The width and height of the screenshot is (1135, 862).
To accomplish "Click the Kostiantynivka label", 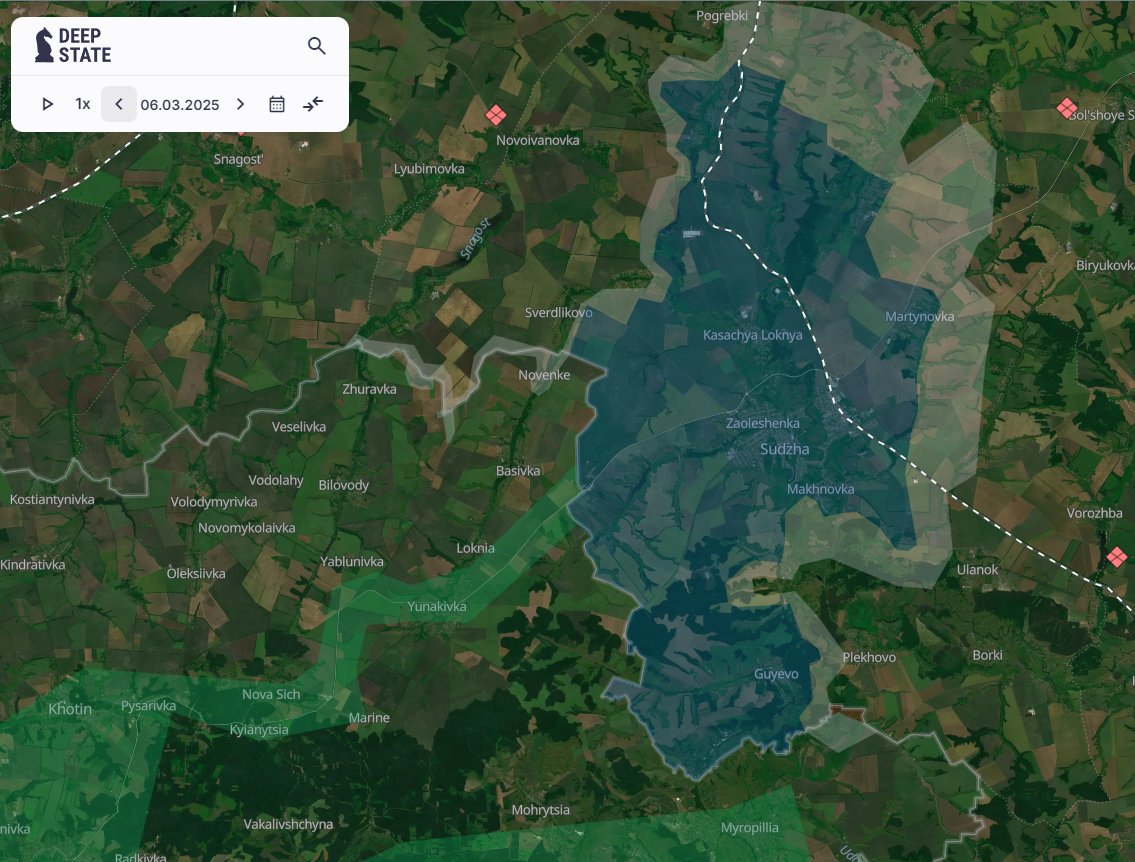I will [x=52, y=500].
